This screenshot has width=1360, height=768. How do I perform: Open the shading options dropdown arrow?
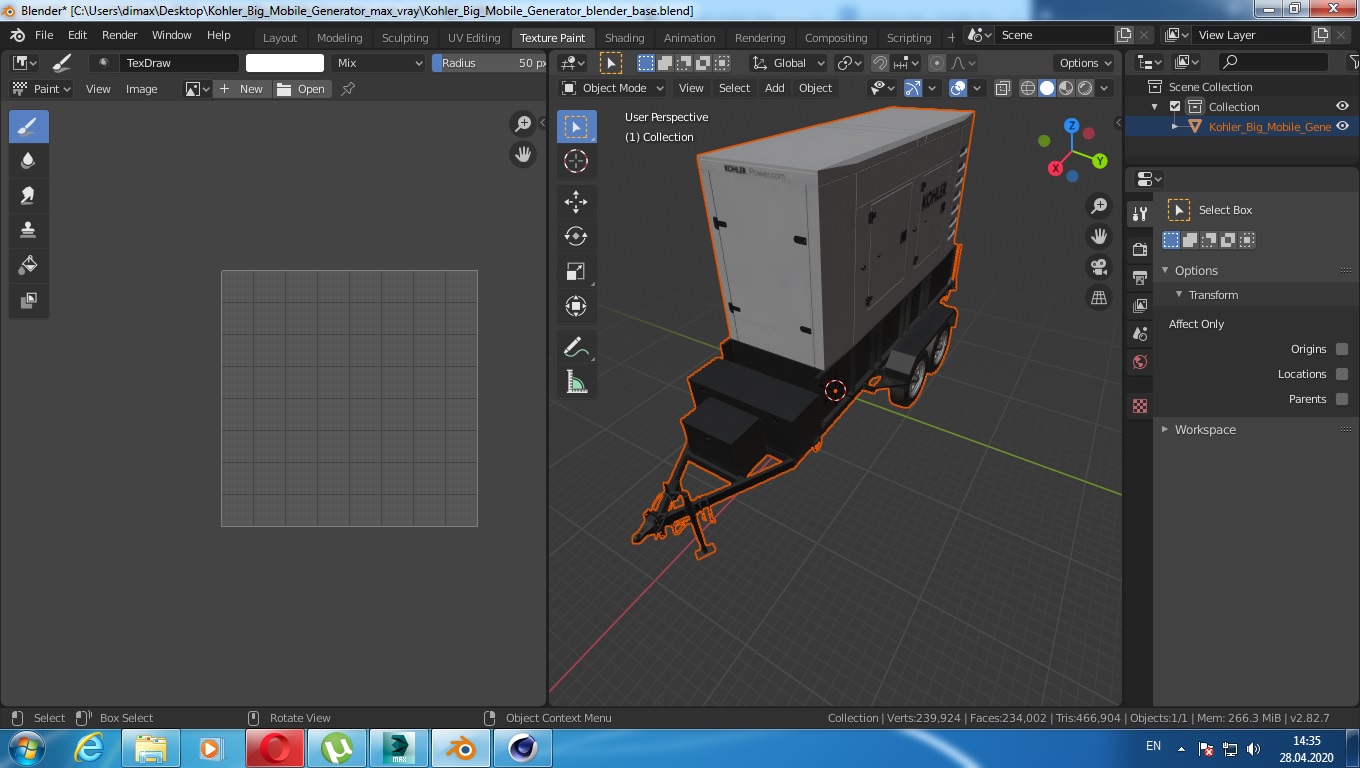pos(1105,88)
